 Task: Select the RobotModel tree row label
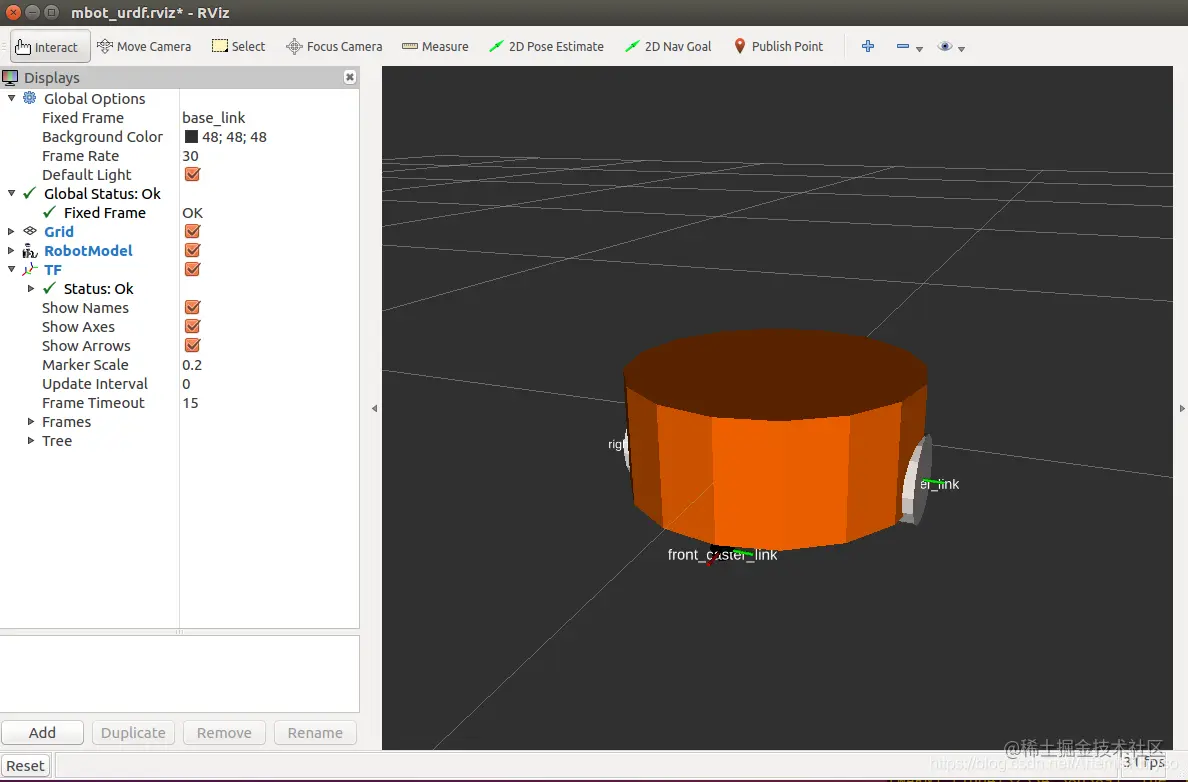(88, 250)
